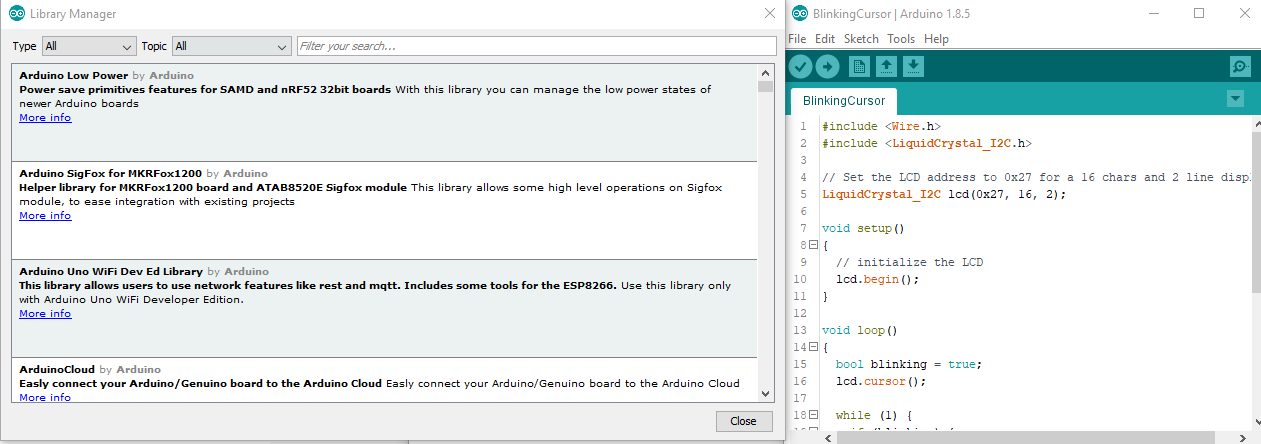Create a new sketch with the New icon
The height and width of the screenshot is (444, 1261).
click(858, 67)
